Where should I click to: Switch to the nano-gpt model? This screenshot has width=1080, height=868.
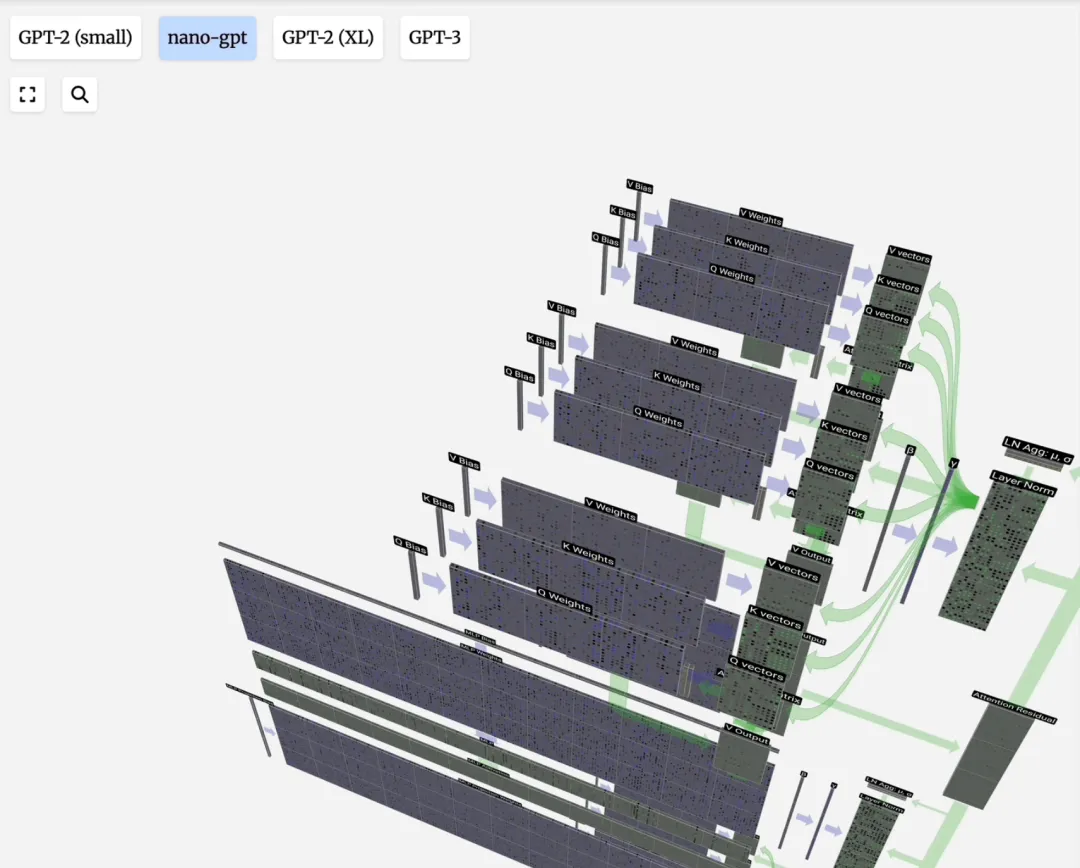(207, 38)
